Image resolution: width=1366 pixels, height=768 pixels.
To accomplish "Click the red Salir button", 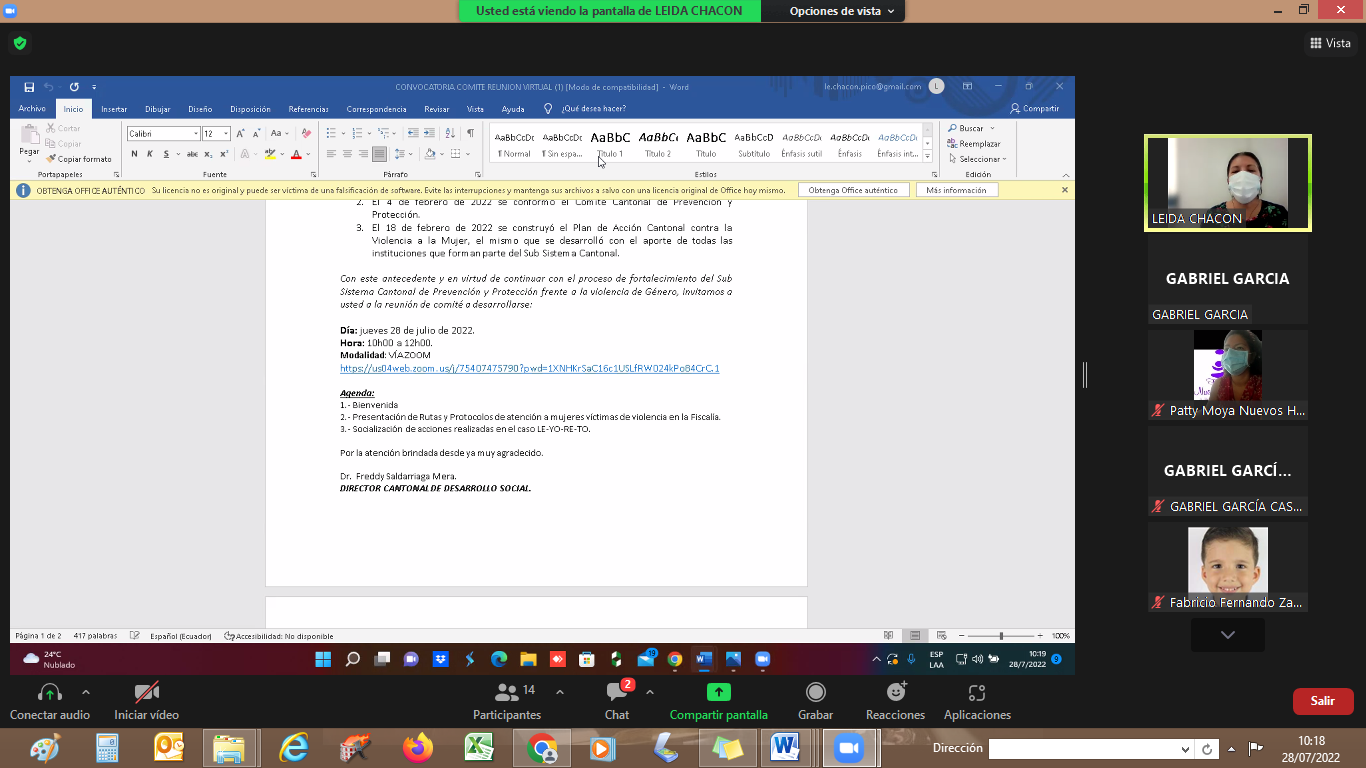I will pos(1322,701).
